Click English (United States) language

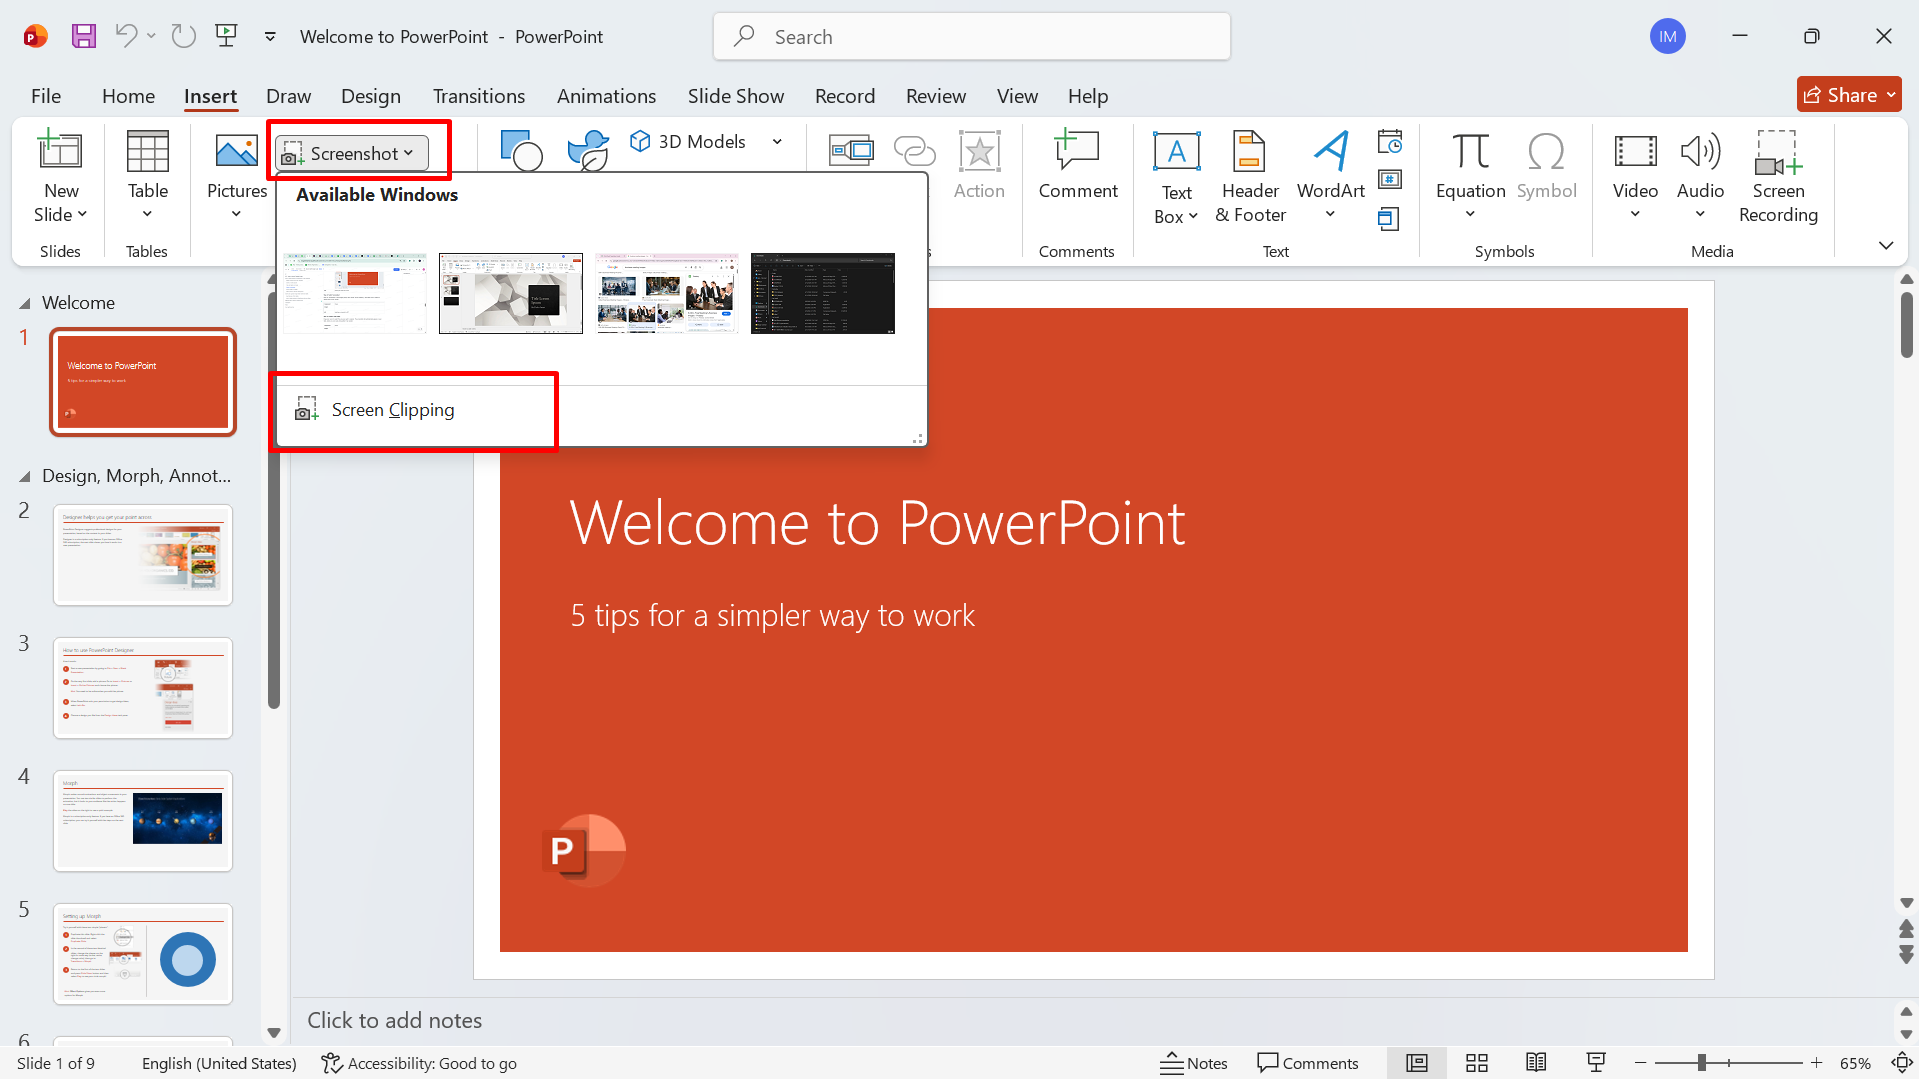(x=219, y=1063)
